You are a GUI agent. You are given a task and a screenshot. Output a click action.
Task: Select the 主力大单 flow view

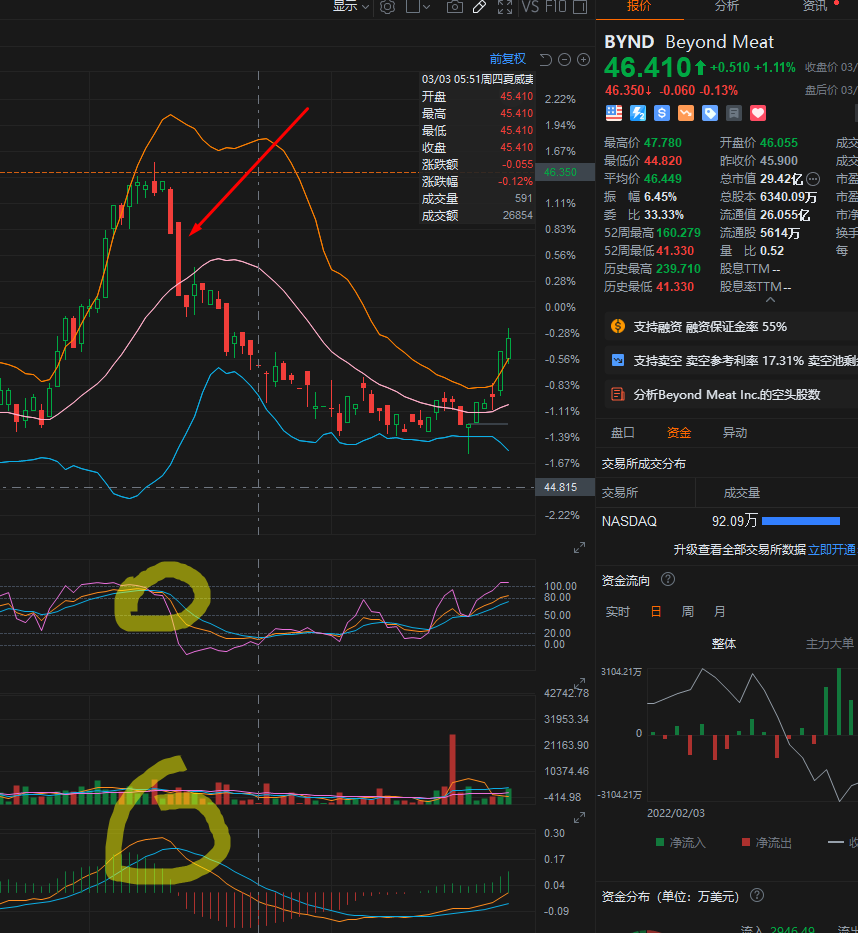[829, 644]
